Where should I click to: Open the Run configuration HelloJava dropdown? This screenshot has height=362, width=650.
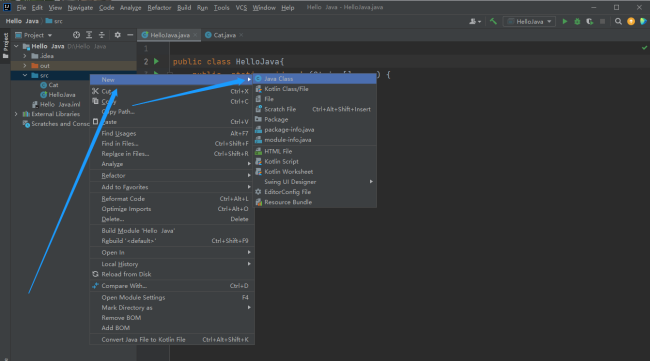coord(529,21)
